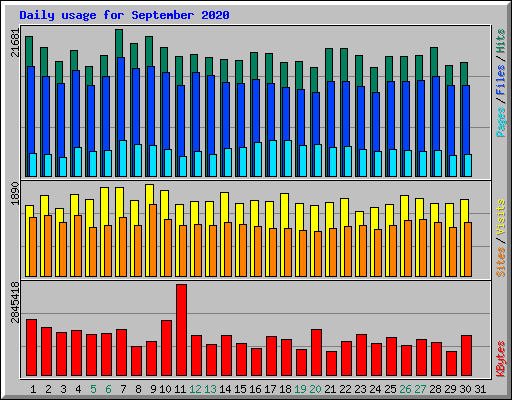Click the green "Hits" legend label
Viewport: 512px width, 400px height.
[x=501, y=41]
